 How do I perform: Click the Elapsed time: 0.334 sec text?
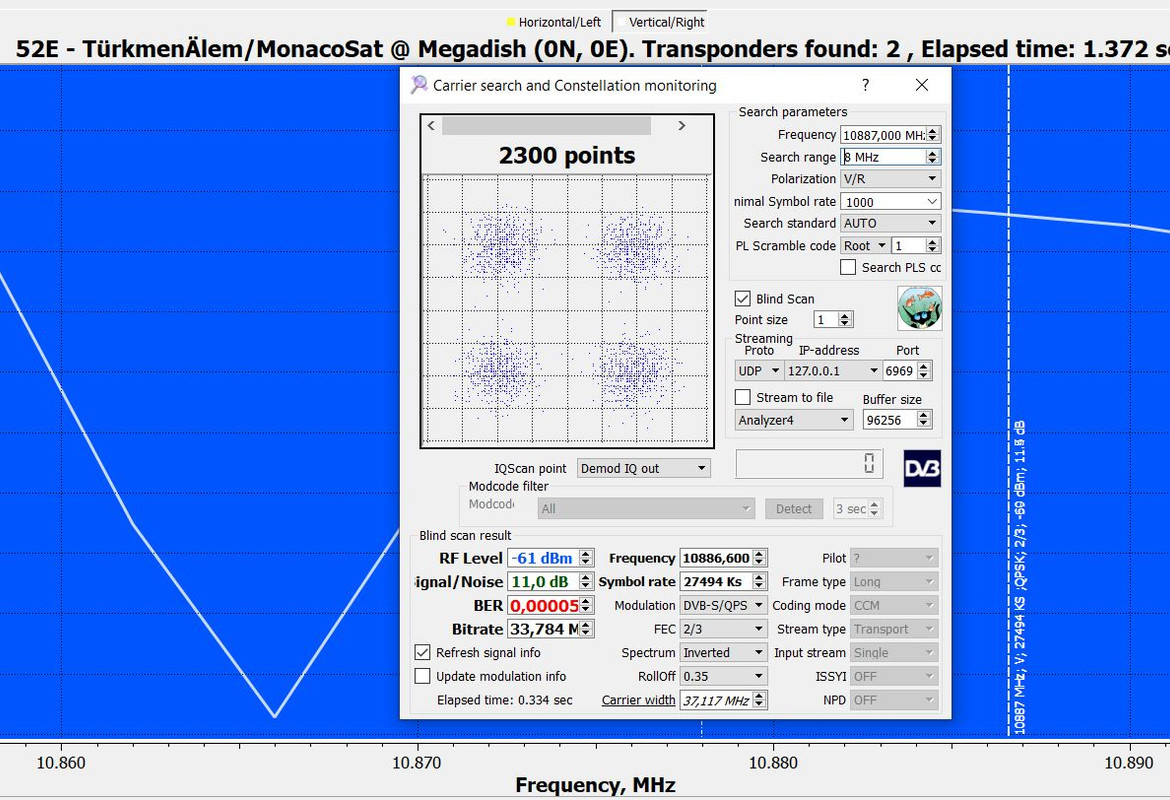pos(504,700)
